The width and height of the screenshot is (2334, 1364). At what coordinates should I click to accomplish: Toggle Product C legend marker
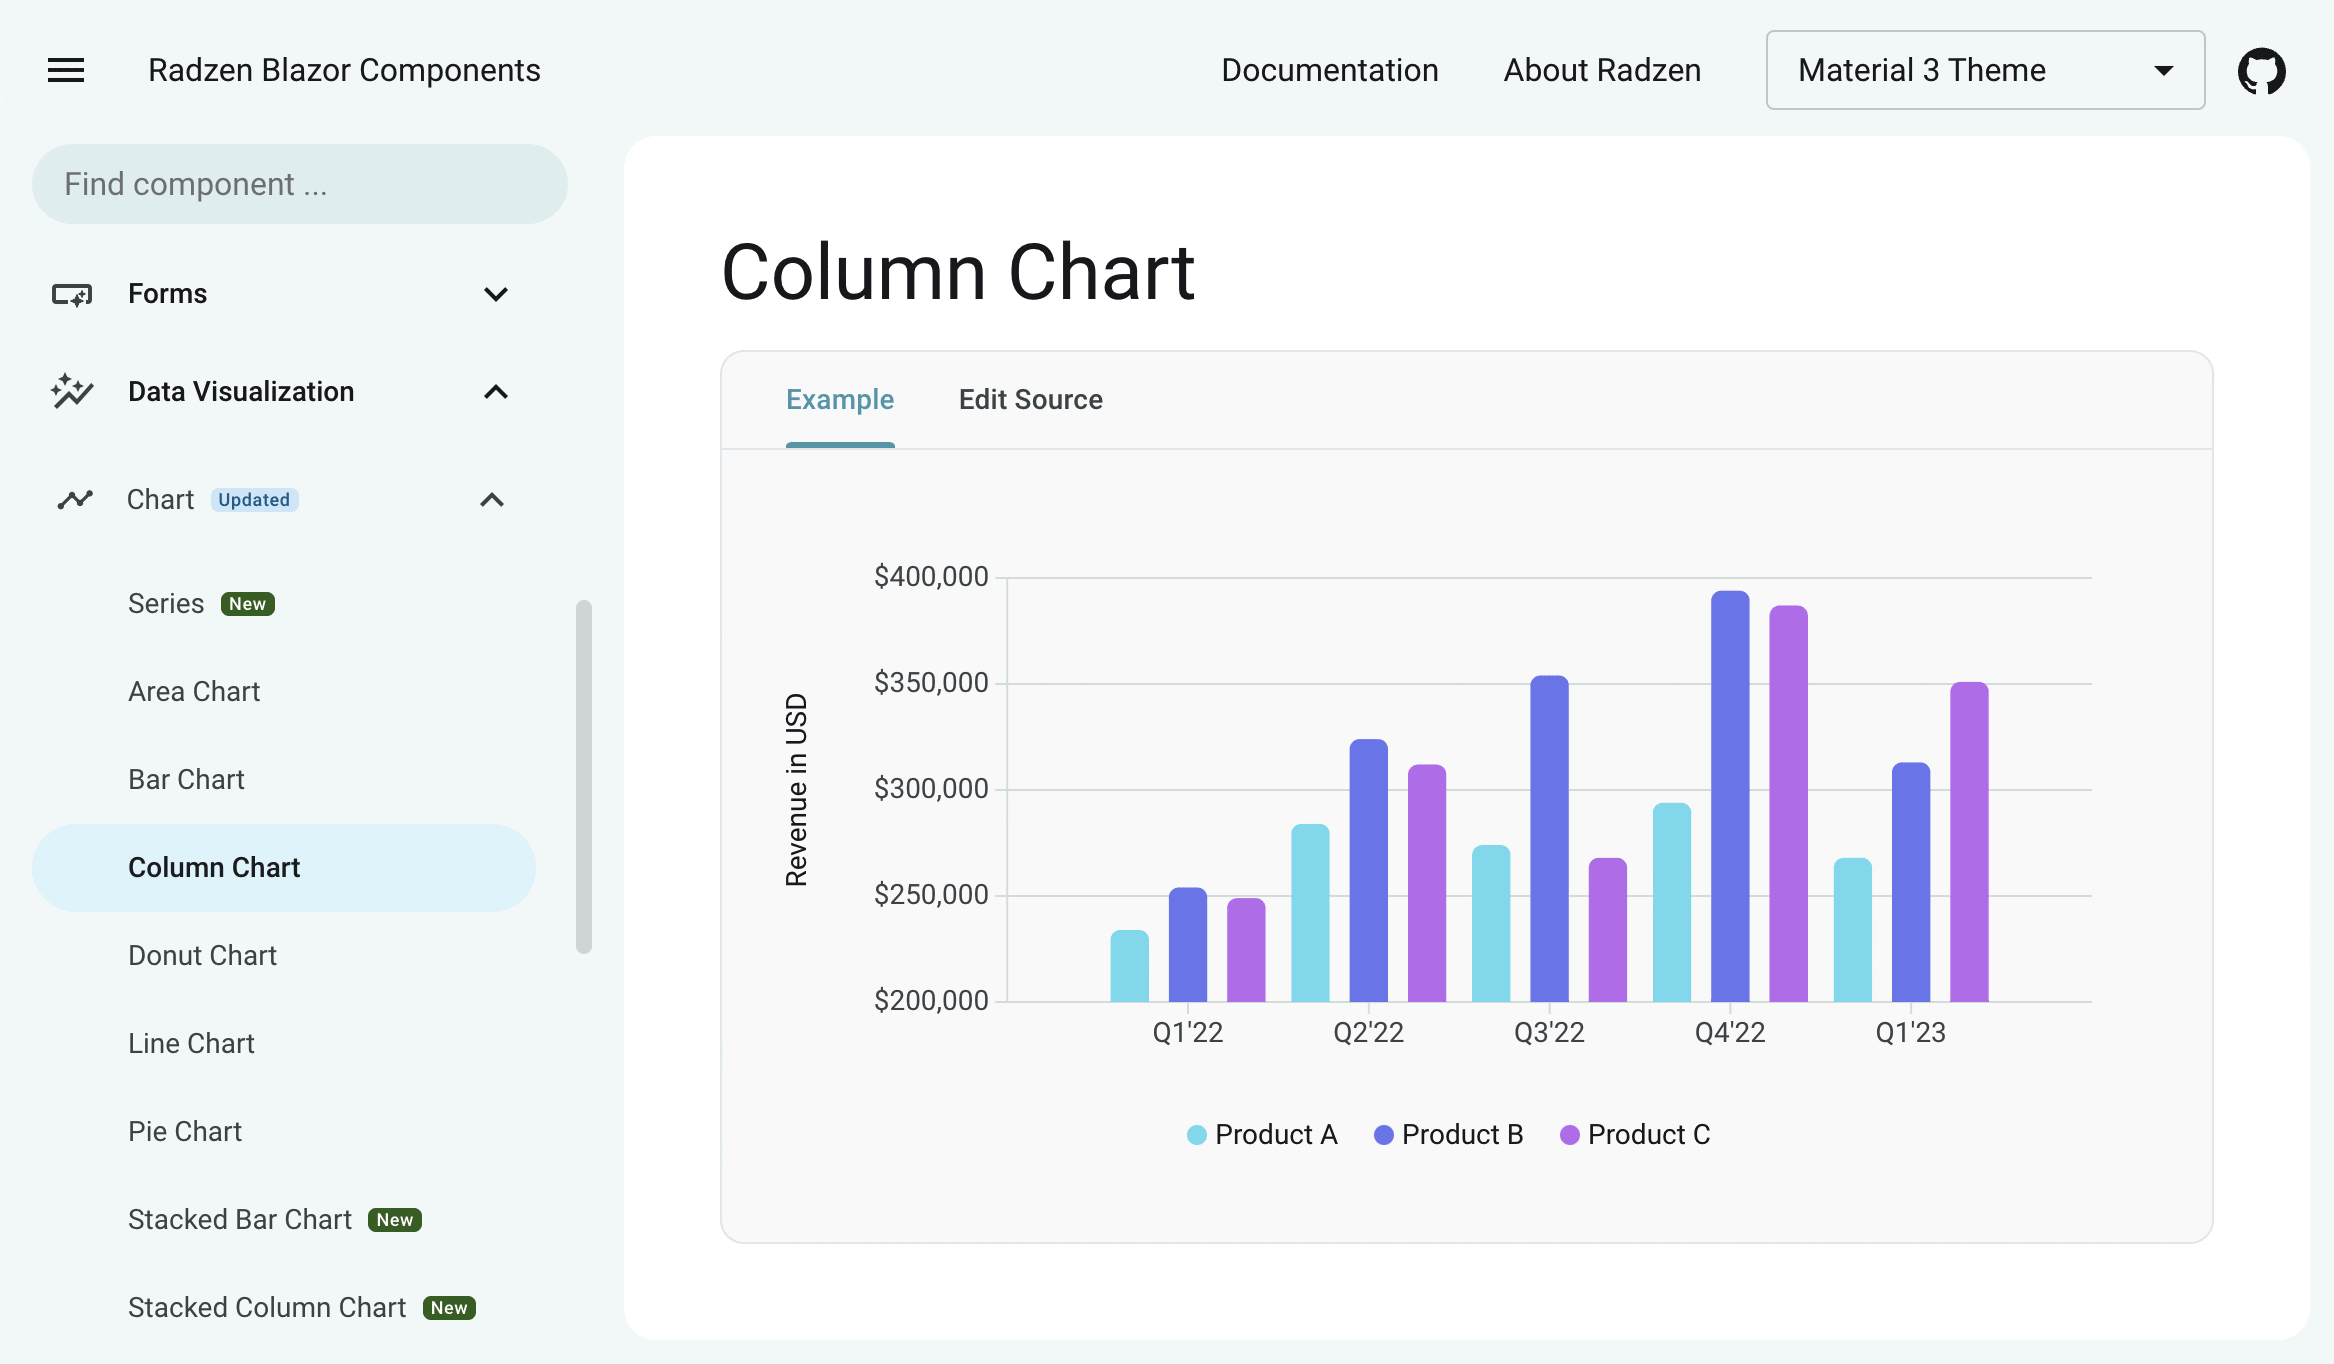(x=1569, y=1135)
